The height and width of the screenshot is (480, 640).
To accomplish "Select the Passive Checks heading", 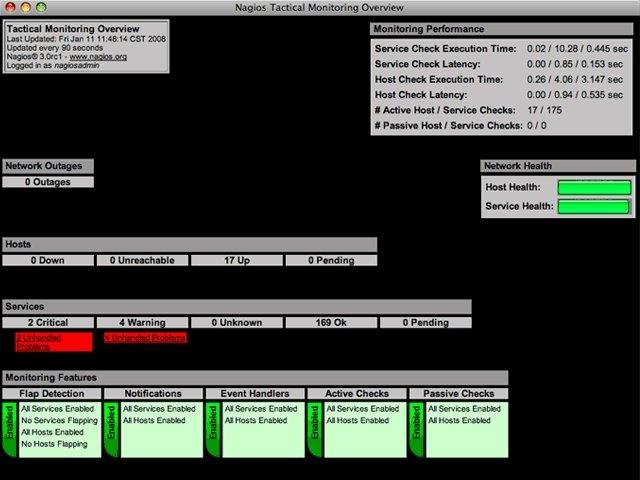I will pos(458,393).
